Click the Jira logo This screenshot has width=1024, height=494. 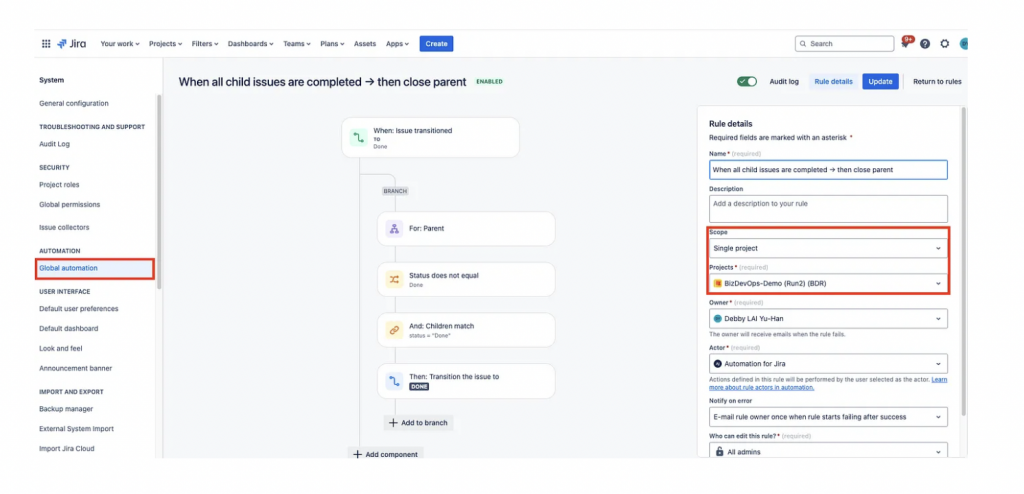click(71, 44)
